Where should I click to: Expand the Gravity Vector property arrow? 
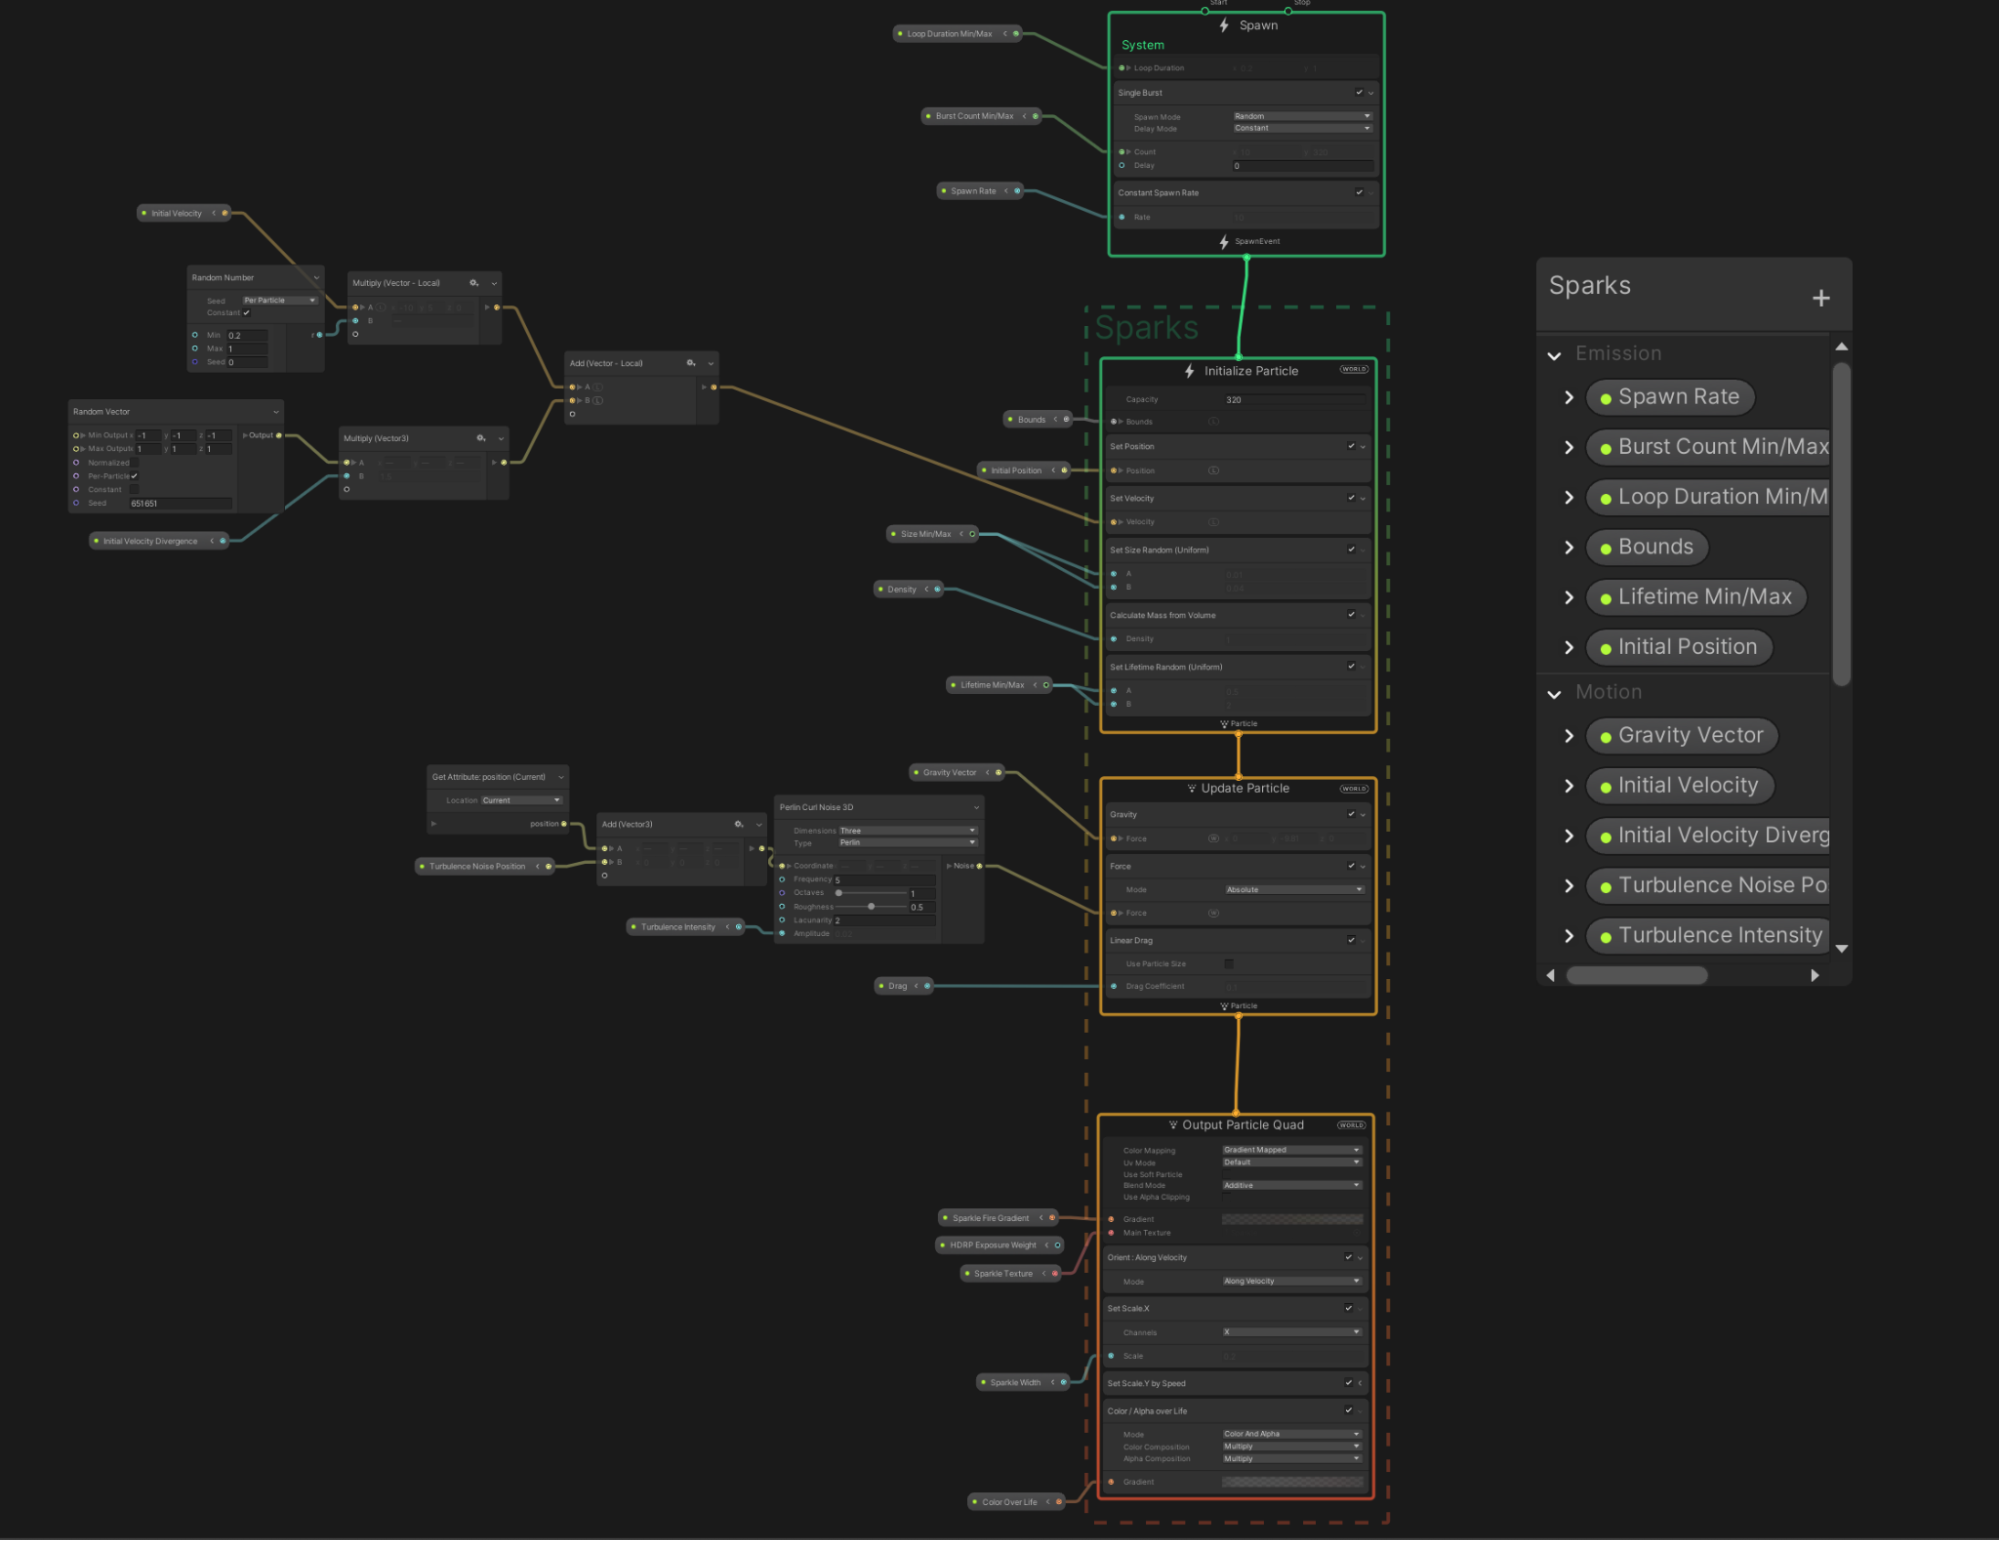tap(1568, 736)
